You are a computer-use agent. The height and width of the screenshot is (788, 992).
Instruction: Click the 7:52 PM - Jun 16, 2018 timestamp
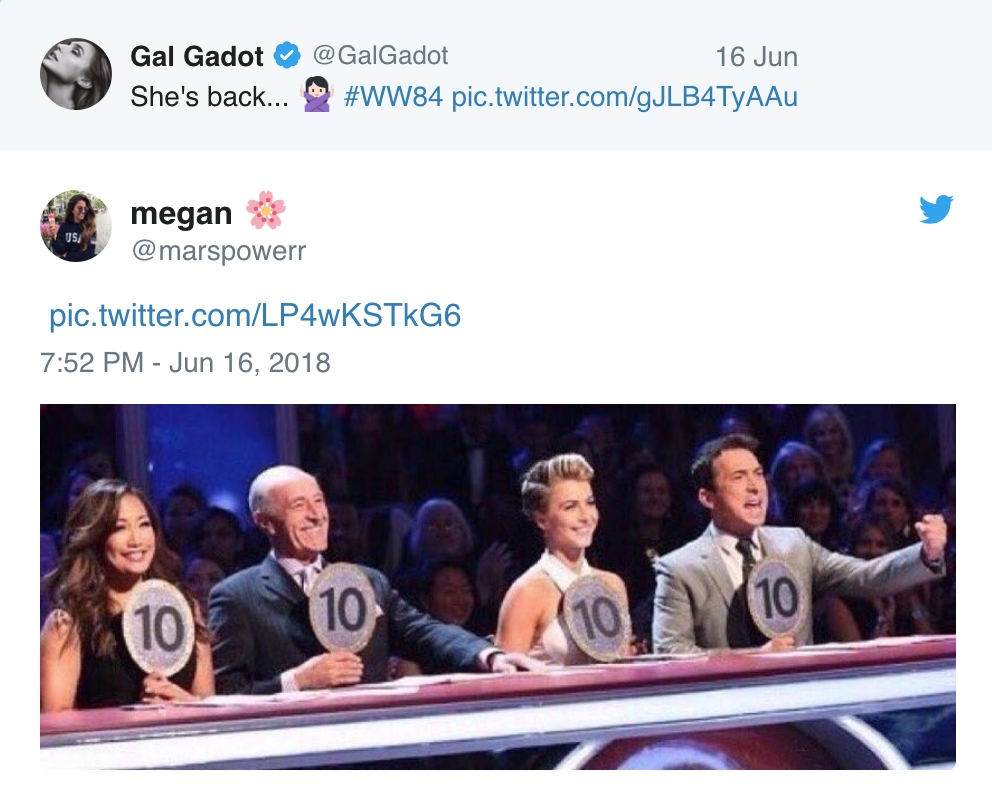(x=185, y=361)
